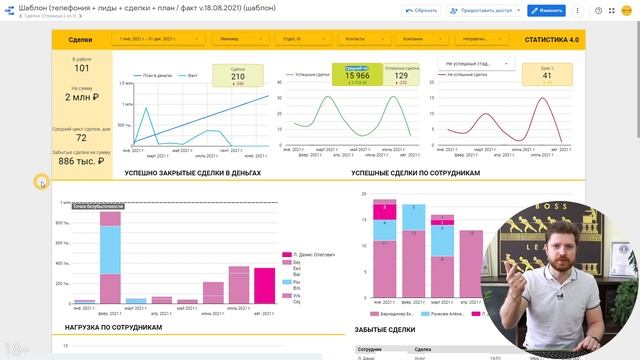This screenshot has width=640, height=360.
Task: Click the Успешные сделки 129 scorecard
Action: (x=401, y=75)
